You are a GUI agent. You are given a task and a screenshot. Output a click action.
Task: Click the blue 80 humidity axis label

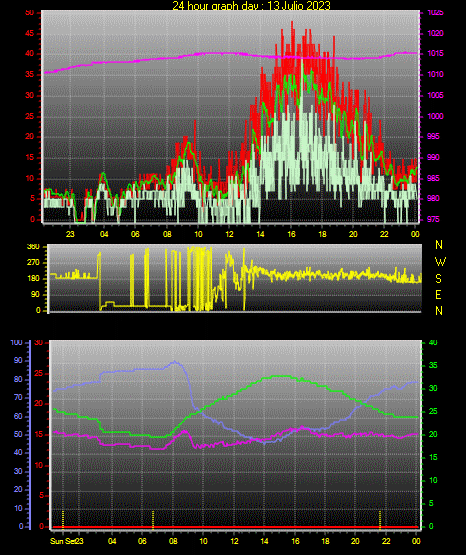18,379
